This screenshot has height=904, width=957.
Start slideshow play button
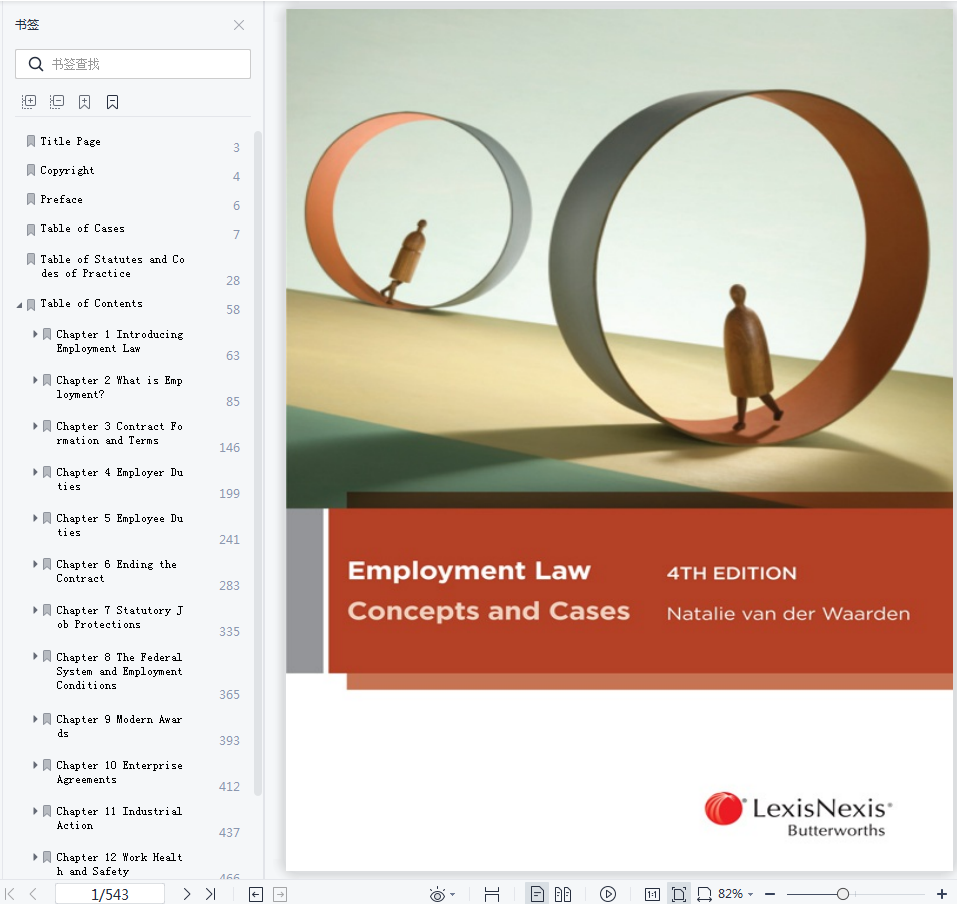(x=608, y=894)
